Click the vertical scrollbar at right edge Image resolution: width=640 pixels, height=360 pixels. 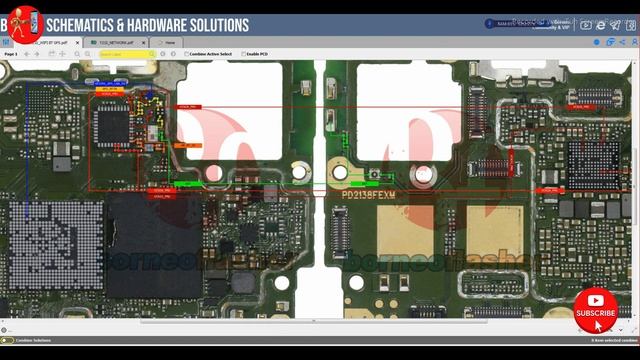[635, 186]
